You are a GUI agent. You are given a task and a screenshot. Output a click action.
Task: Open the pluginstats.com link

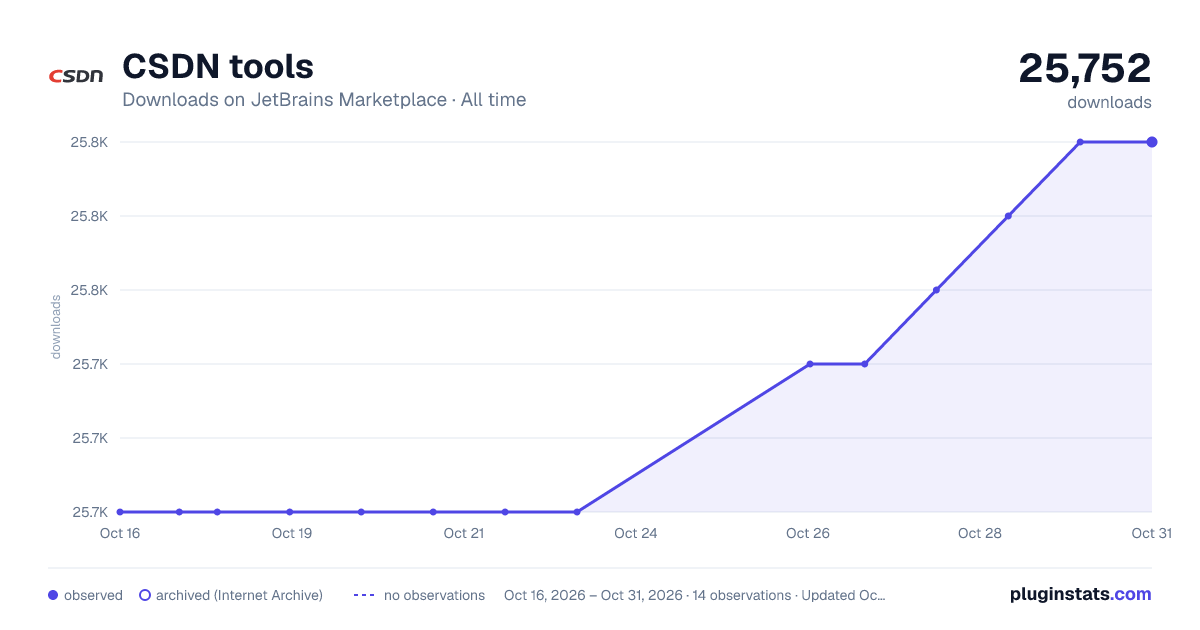1081,594
